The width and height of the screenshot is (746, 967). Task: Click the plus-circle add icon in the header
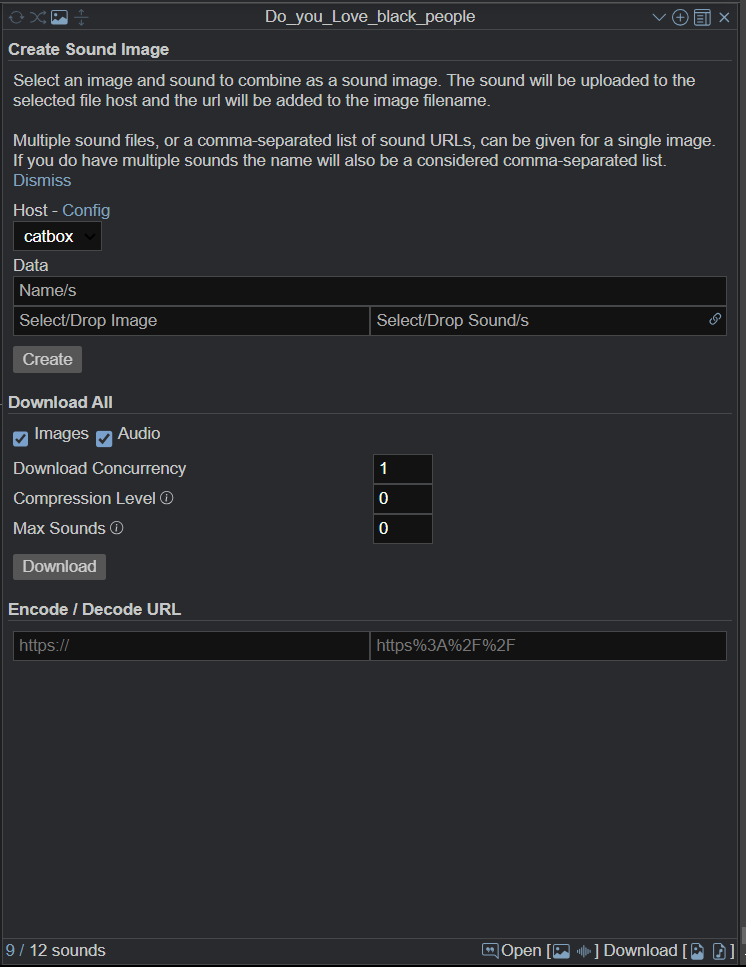click(x=680, y=17)
